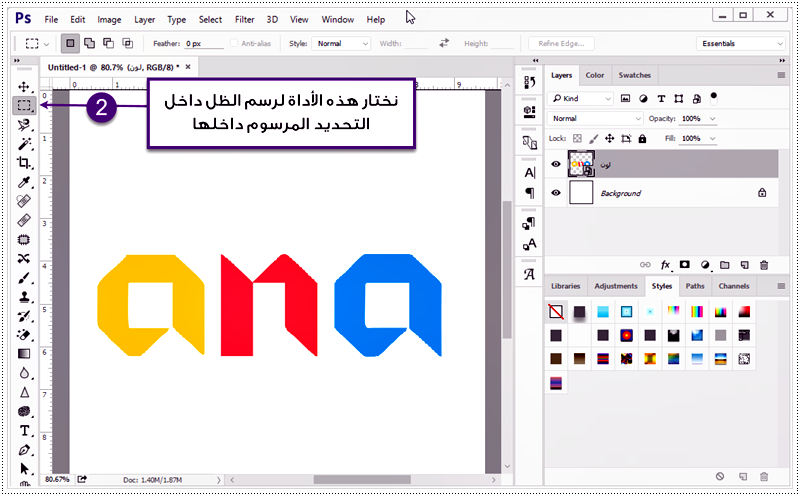Select the Move tool

pyautogui.click(x=23, y=86)
